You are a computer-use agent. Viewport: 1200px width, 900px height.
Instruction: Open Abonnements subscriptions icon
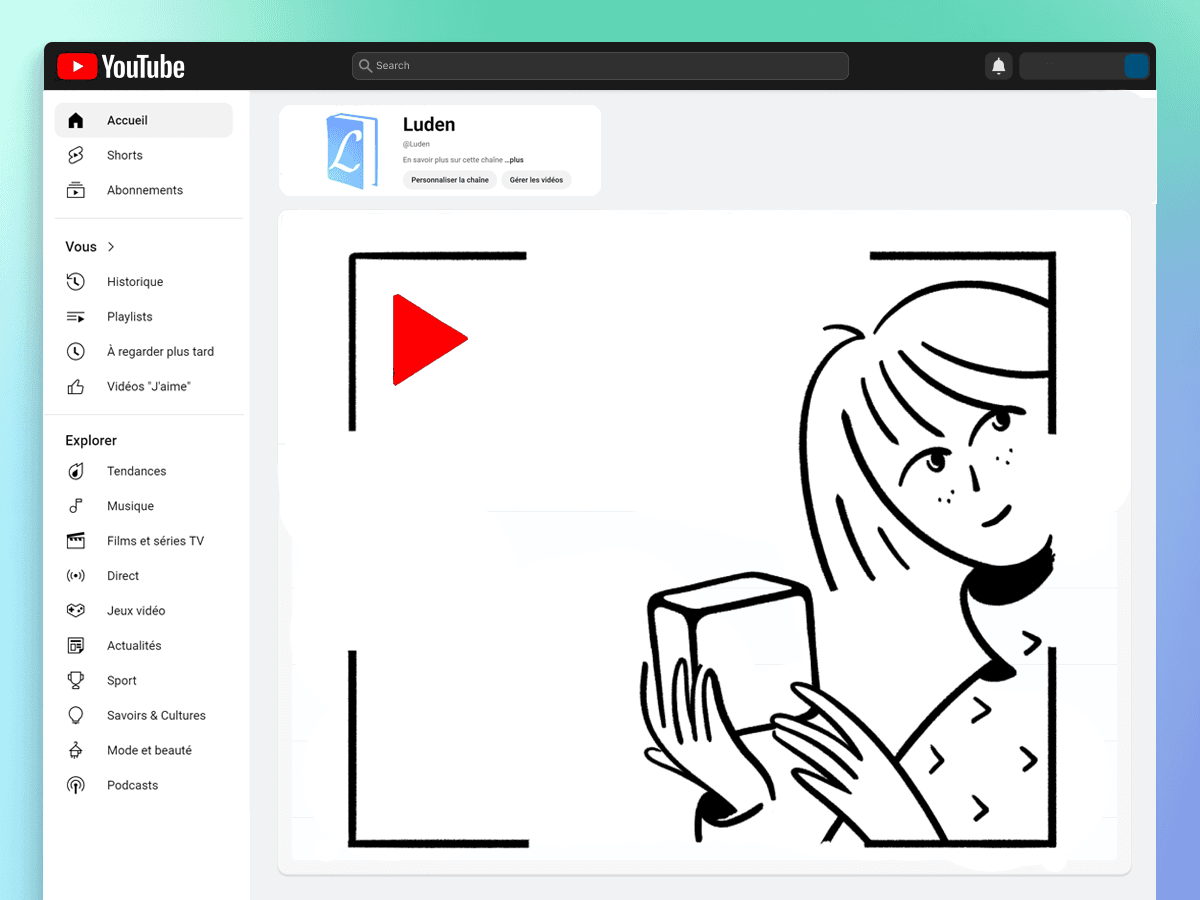(76, 190)
